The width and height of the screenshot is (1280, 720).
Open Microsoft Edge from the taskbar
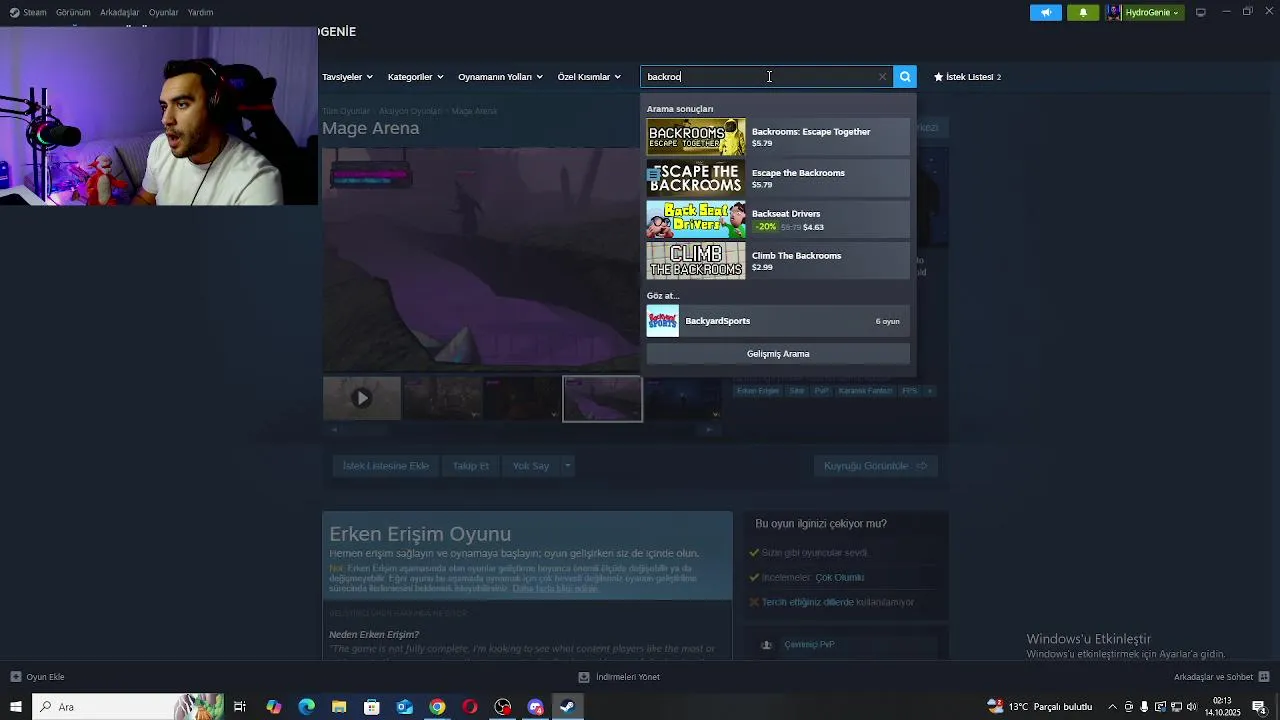(x=306, y=707)
